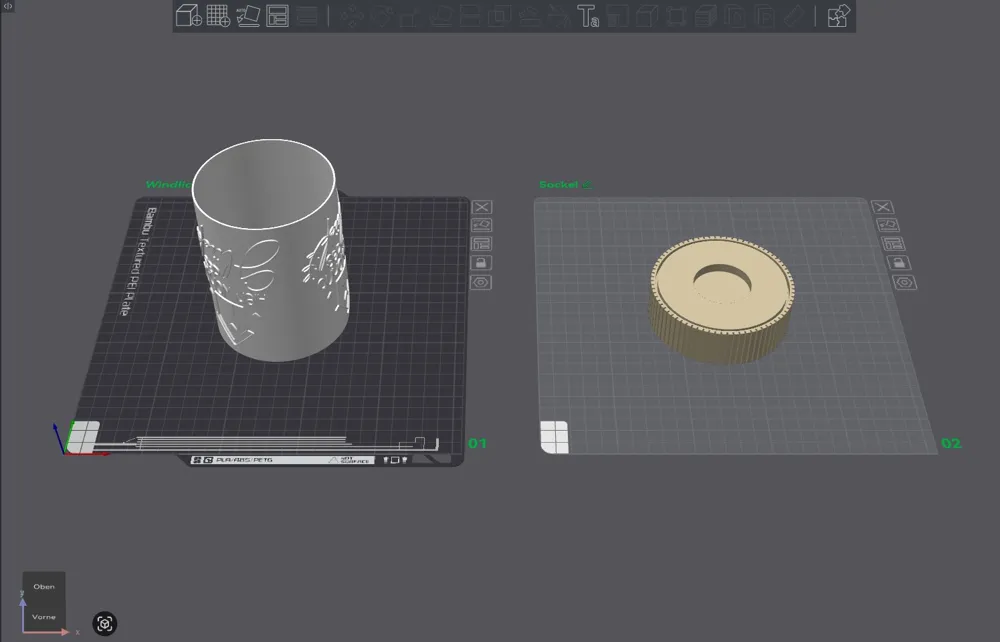This screenshot has width=1000, height=642.
Task: Toggle the lock on plate 01
Action: pos(481,263)
